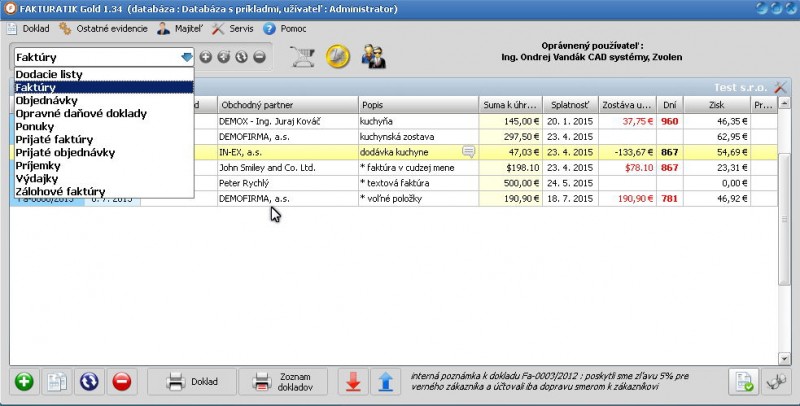This screenshot has height=406, width=800.
Task: Click the 62,95 € profit cell
Action: coord(716,137)
